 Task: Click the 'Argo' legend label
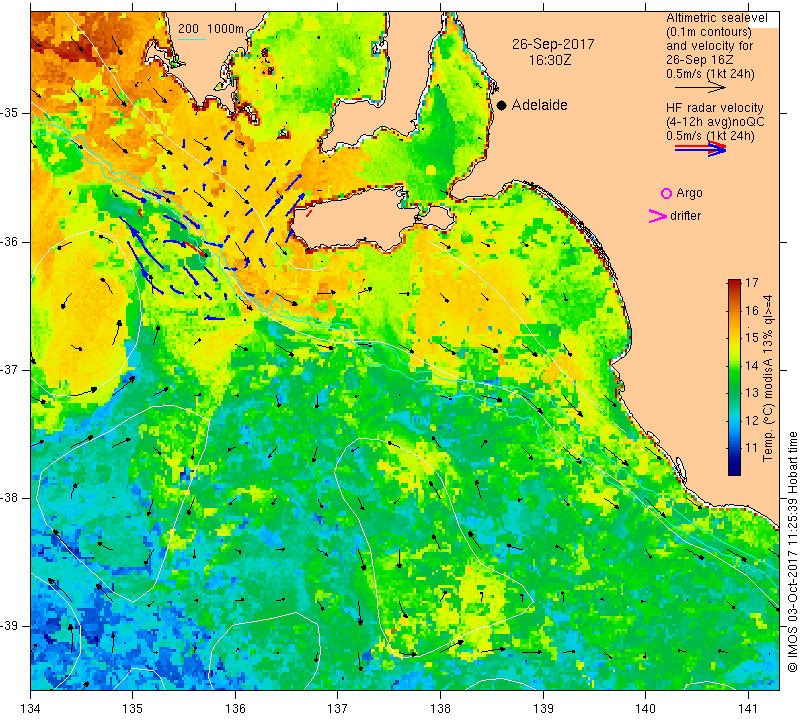689,193
